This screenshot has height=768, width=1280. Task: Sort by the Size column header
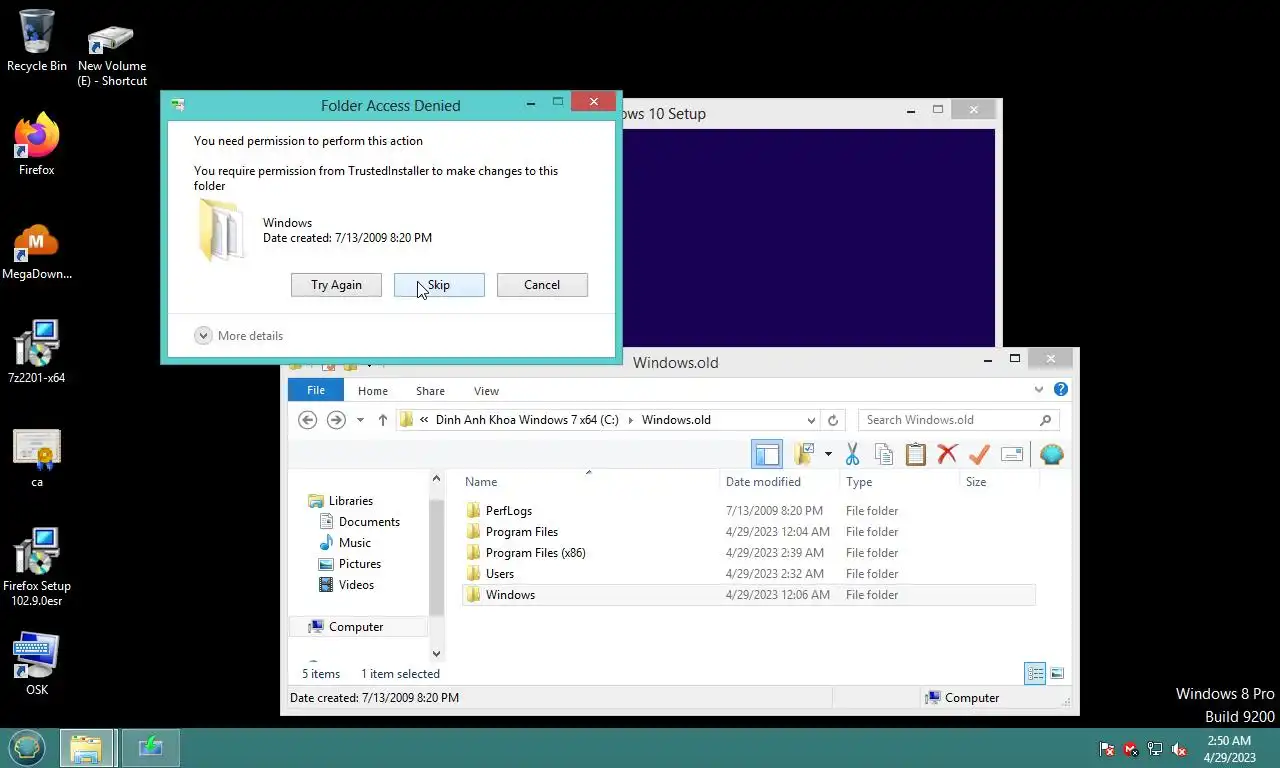[x=1000, y=482]
